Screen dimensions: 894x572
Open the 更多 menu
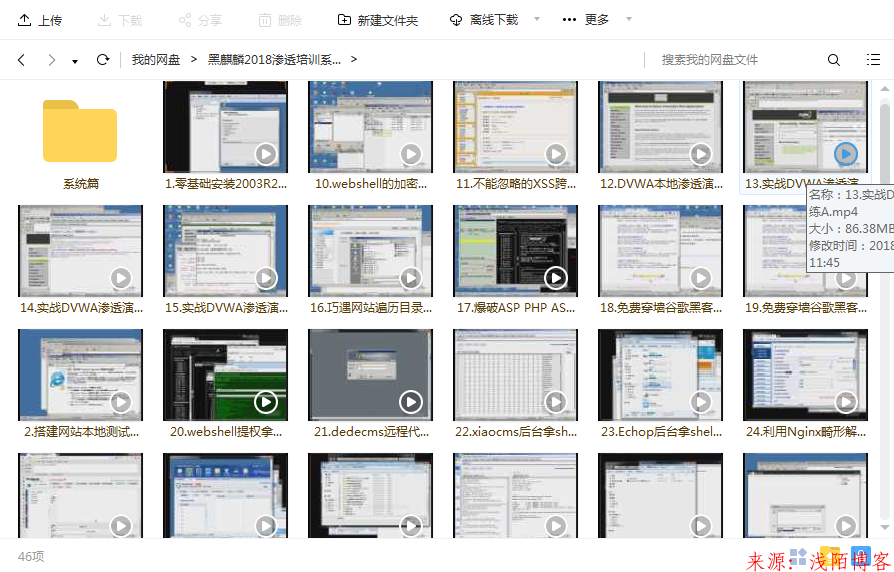pyautogui.click(x=586, y=20)
